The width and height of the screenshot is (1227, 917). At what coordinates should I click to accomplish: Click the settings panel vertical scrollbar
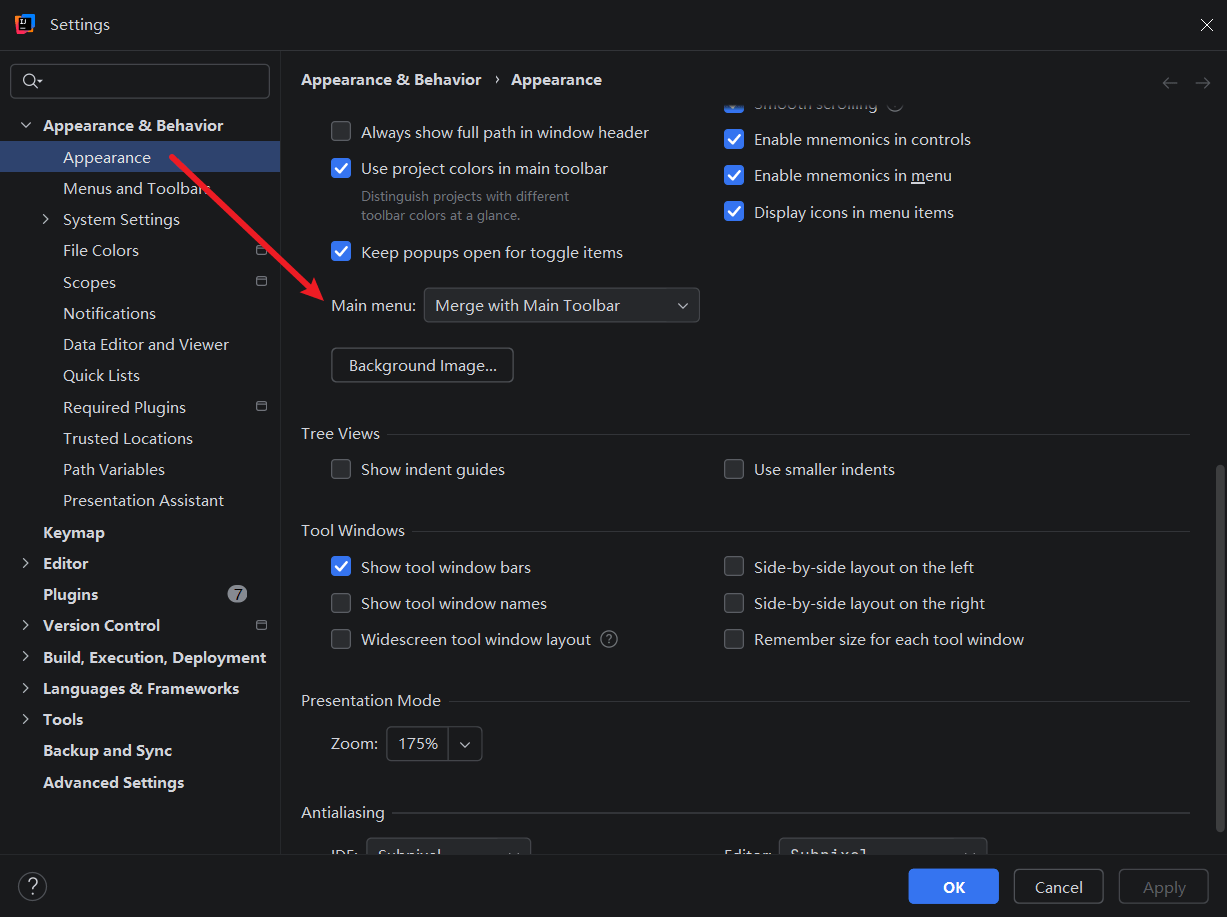click(x=1218, y=648)
